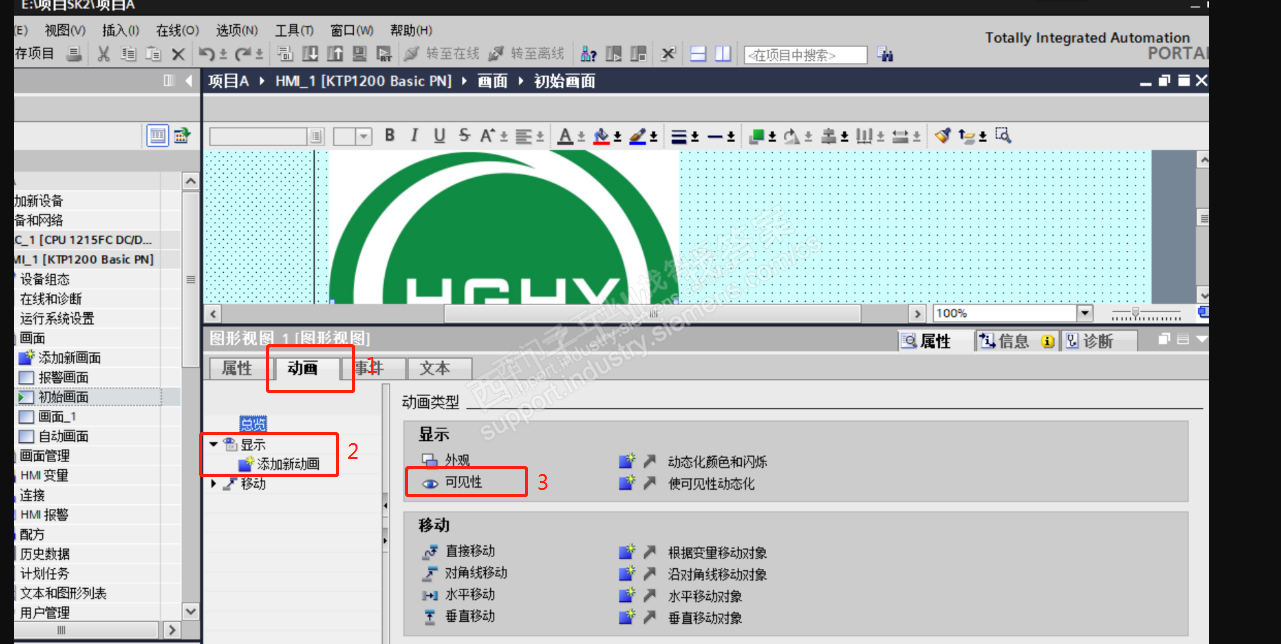The width and height of the screenshot is (1281, 644).
Task: Click 根据变量移动对象 link
Action: click(x=718, y=553)
